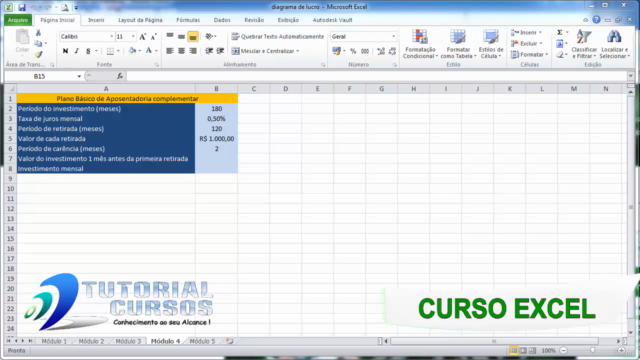Viewport: 640px width, 360px height.
Task: Click Quebrar Texto Automaticamente button
Action: point(278,37)
